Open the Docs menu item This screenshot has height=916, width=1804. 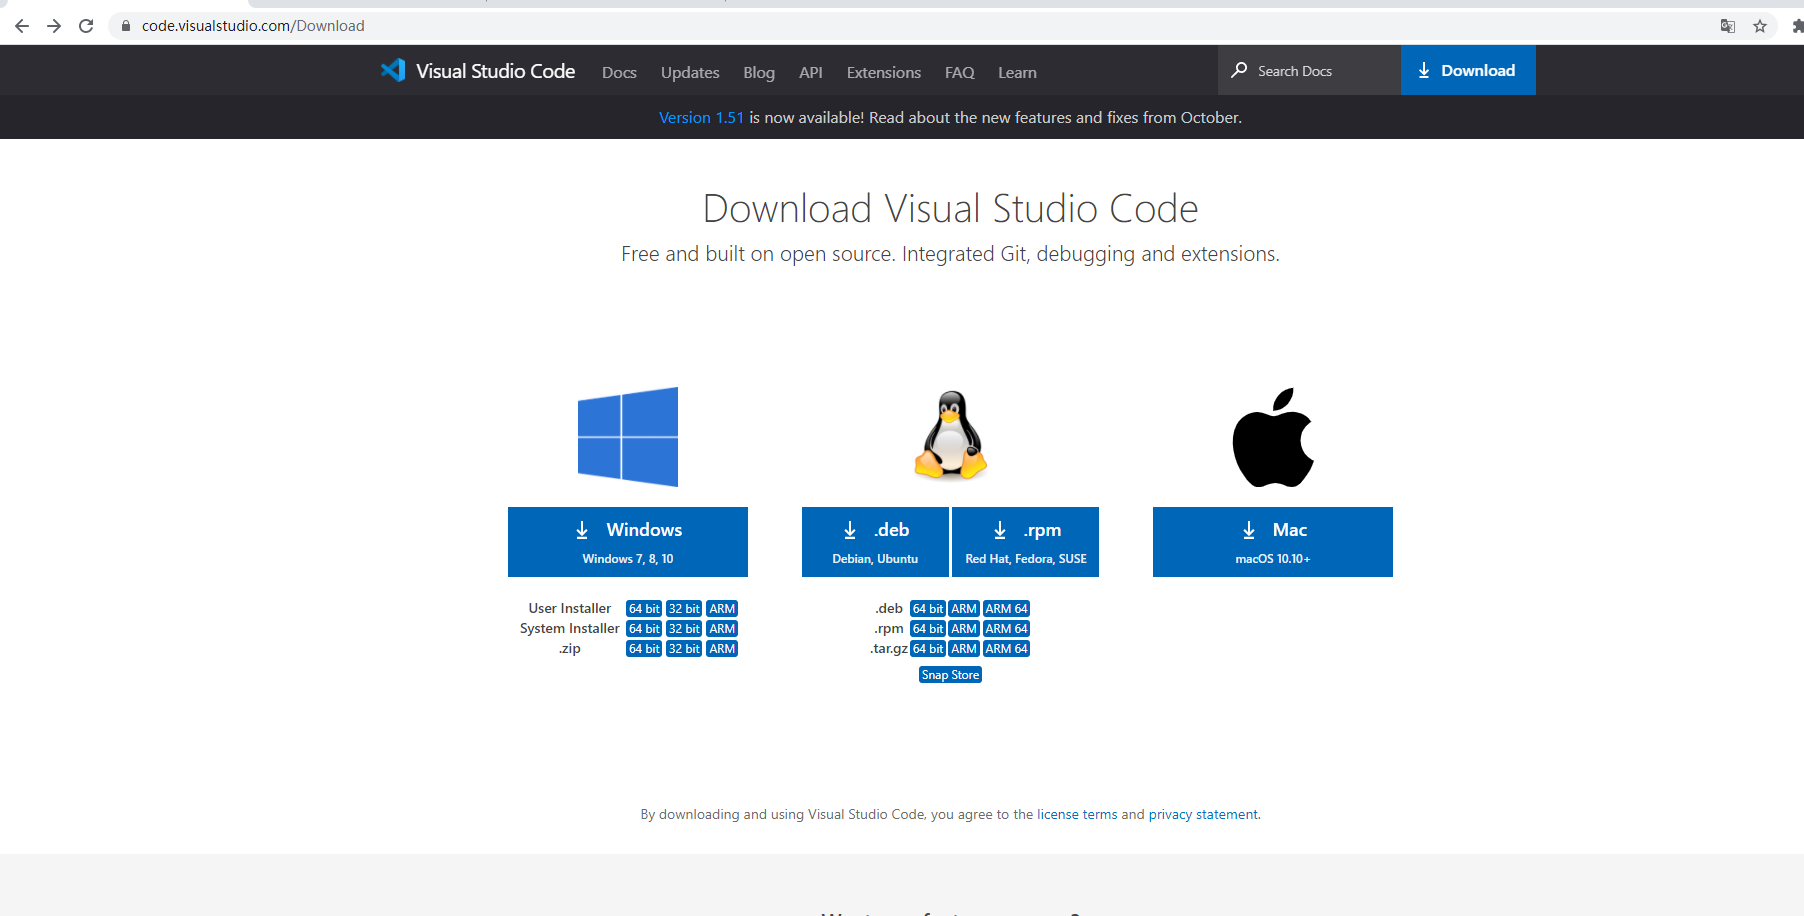click(619, 72)
